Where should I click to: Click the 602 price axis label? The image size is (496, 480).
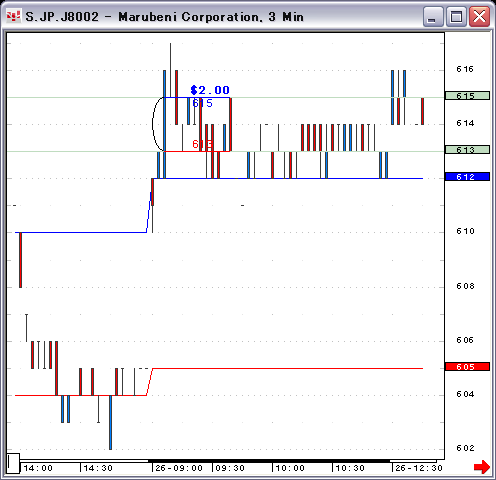(x=465, y=448)
